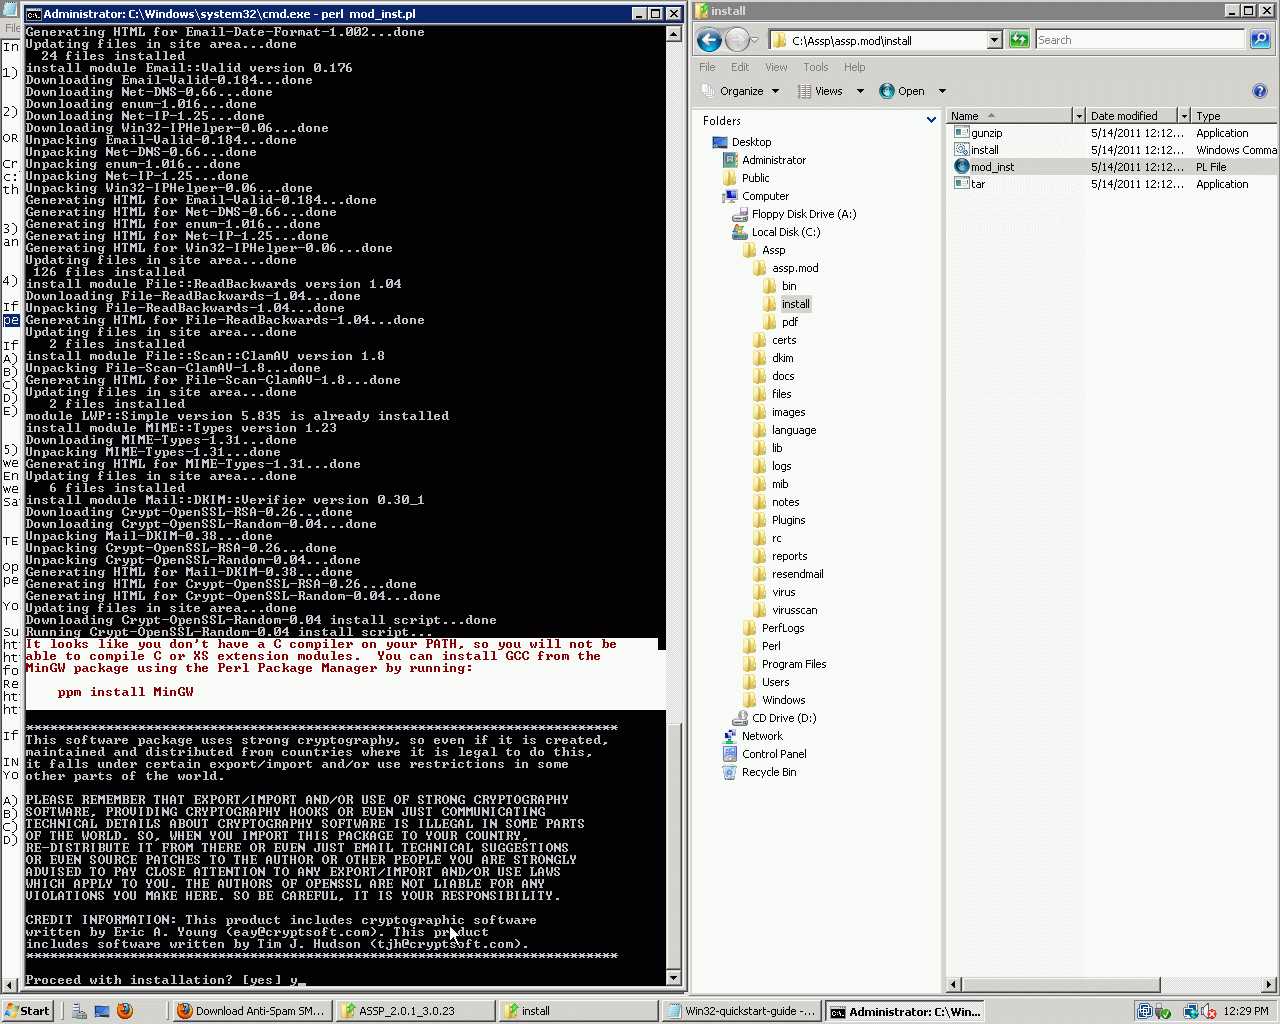Open the dropdown arrow beside the Open button
Screen dimensions: 1280x1024
[x=942, y=91]
